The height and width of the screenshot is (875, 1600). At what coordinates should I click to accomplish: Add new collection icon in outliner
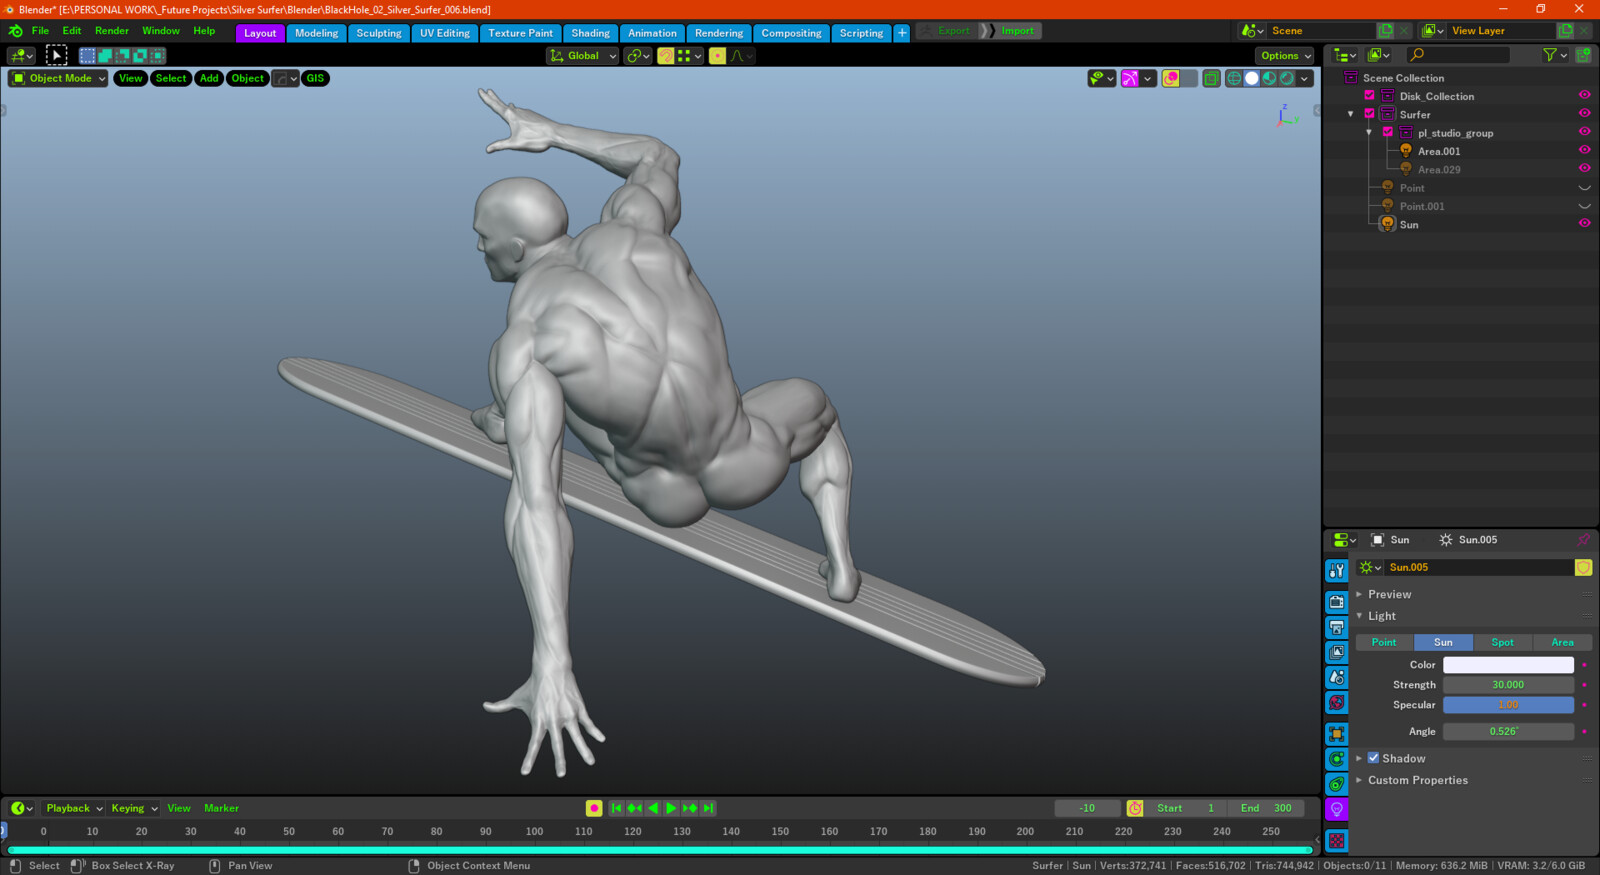[x=1584, y=55]
